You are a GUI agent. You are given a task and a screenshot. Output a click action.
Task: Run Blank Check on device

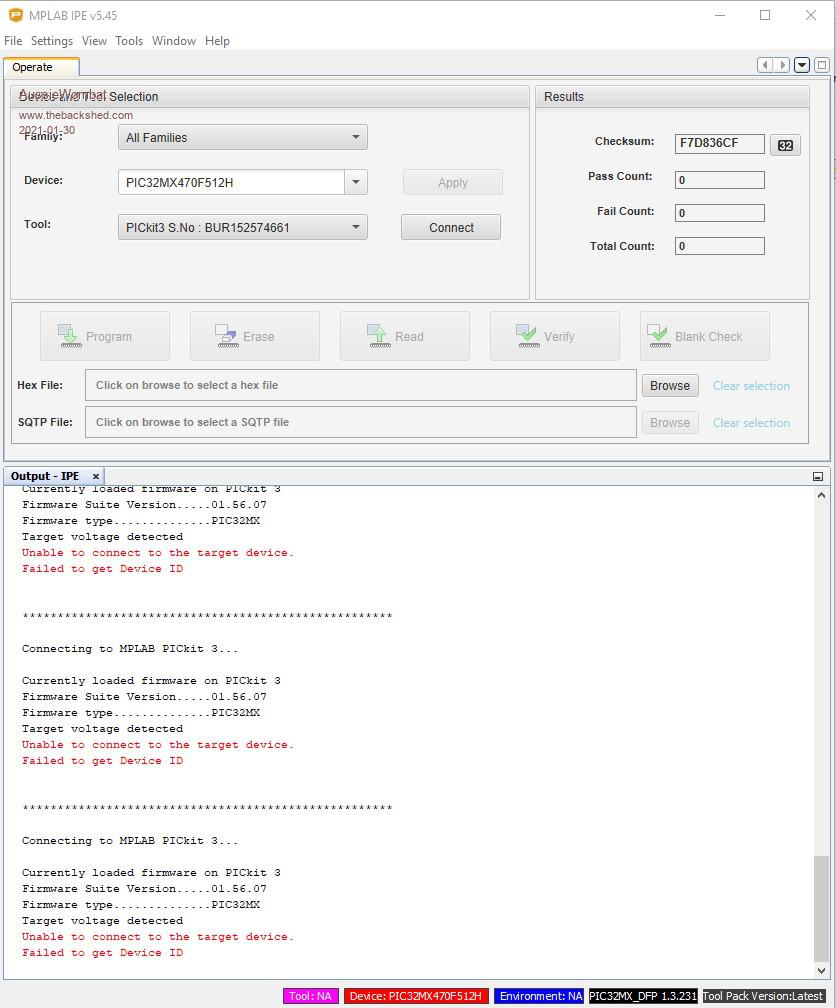704,336
